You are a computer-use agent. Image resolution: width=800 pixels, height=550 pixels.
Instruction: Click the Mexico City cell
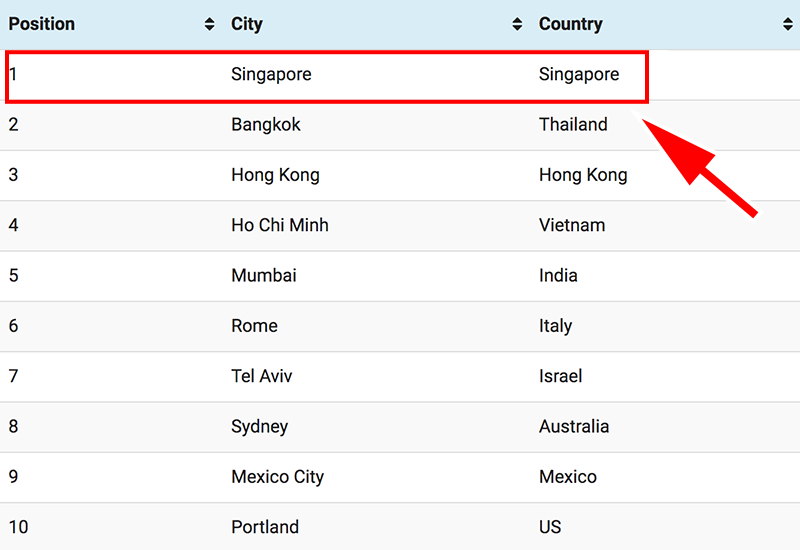point(278,477)
